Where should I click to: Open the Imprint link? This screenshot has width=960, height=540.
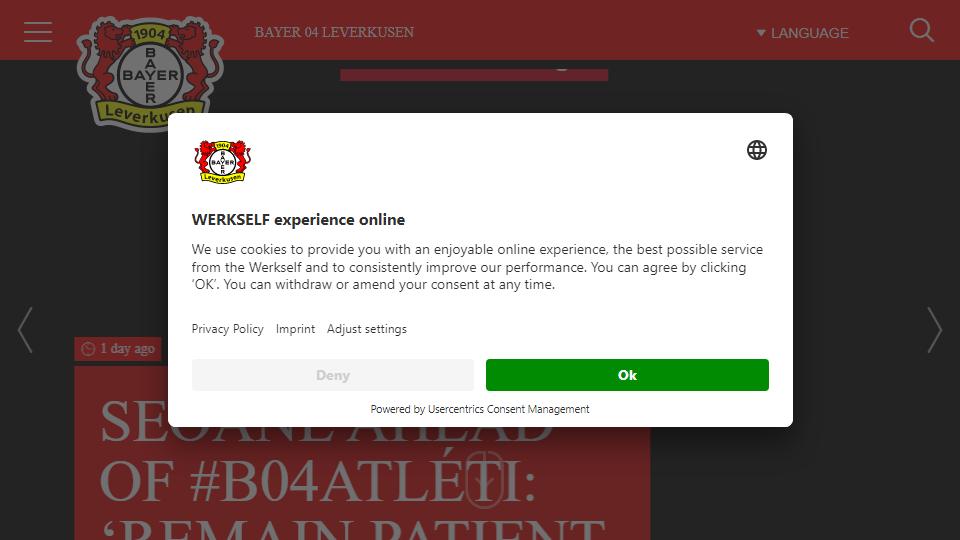(x=295, y=329)
